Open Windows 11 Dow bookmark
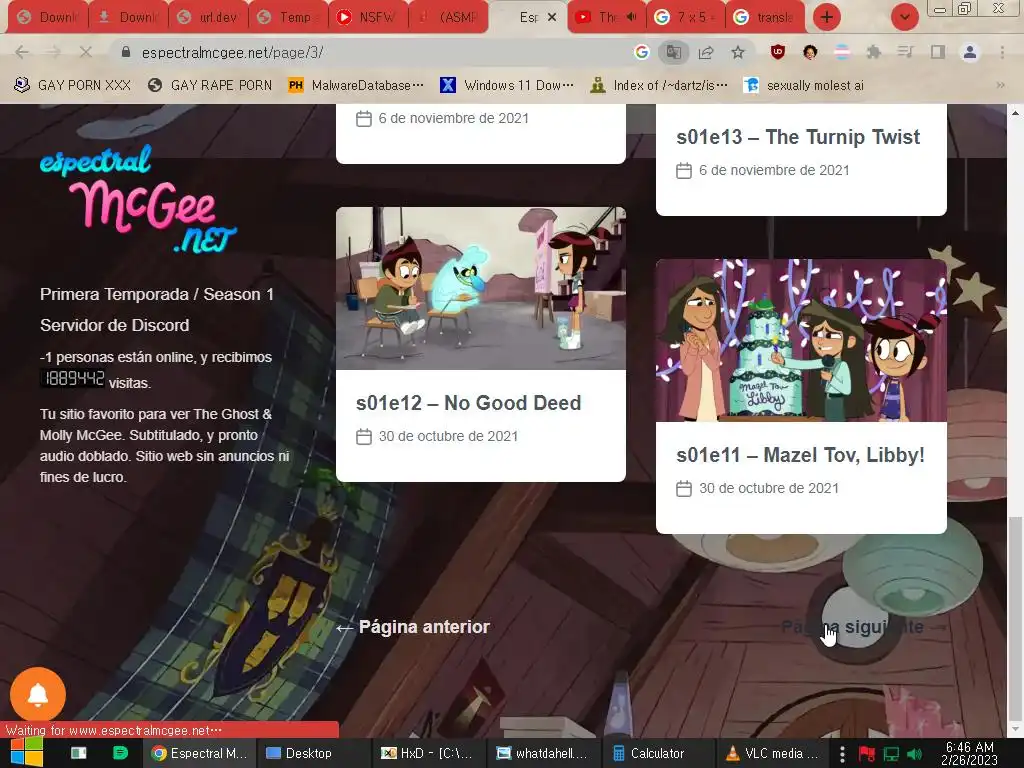 (507, 85)
